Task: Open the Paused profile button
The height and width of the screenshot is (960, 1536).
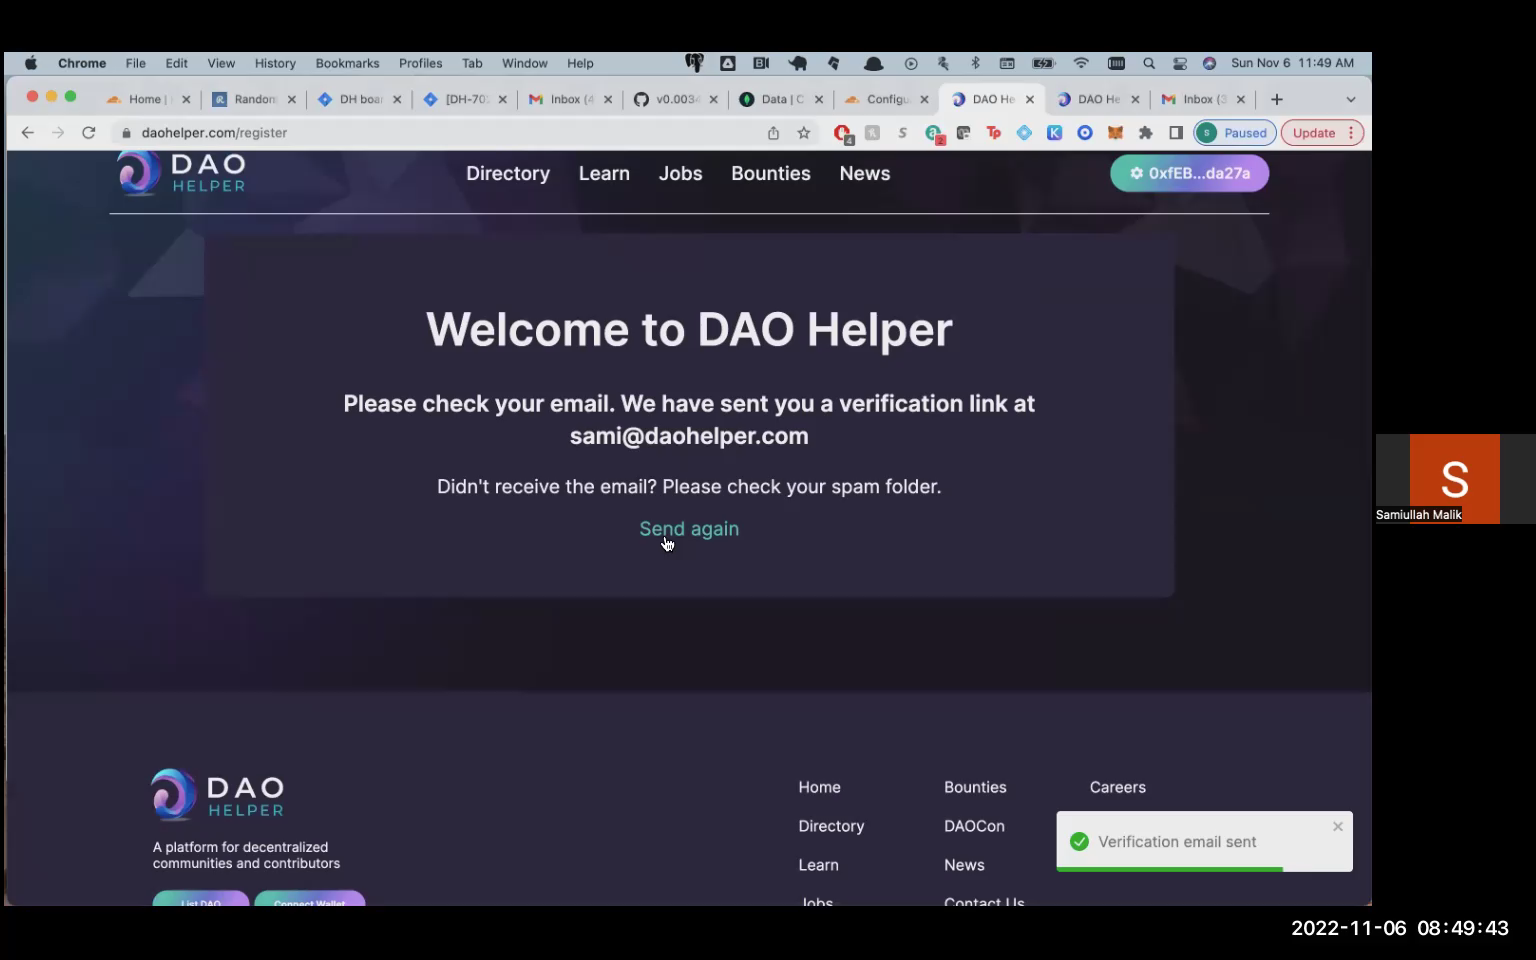Action: pos(1235,133)
